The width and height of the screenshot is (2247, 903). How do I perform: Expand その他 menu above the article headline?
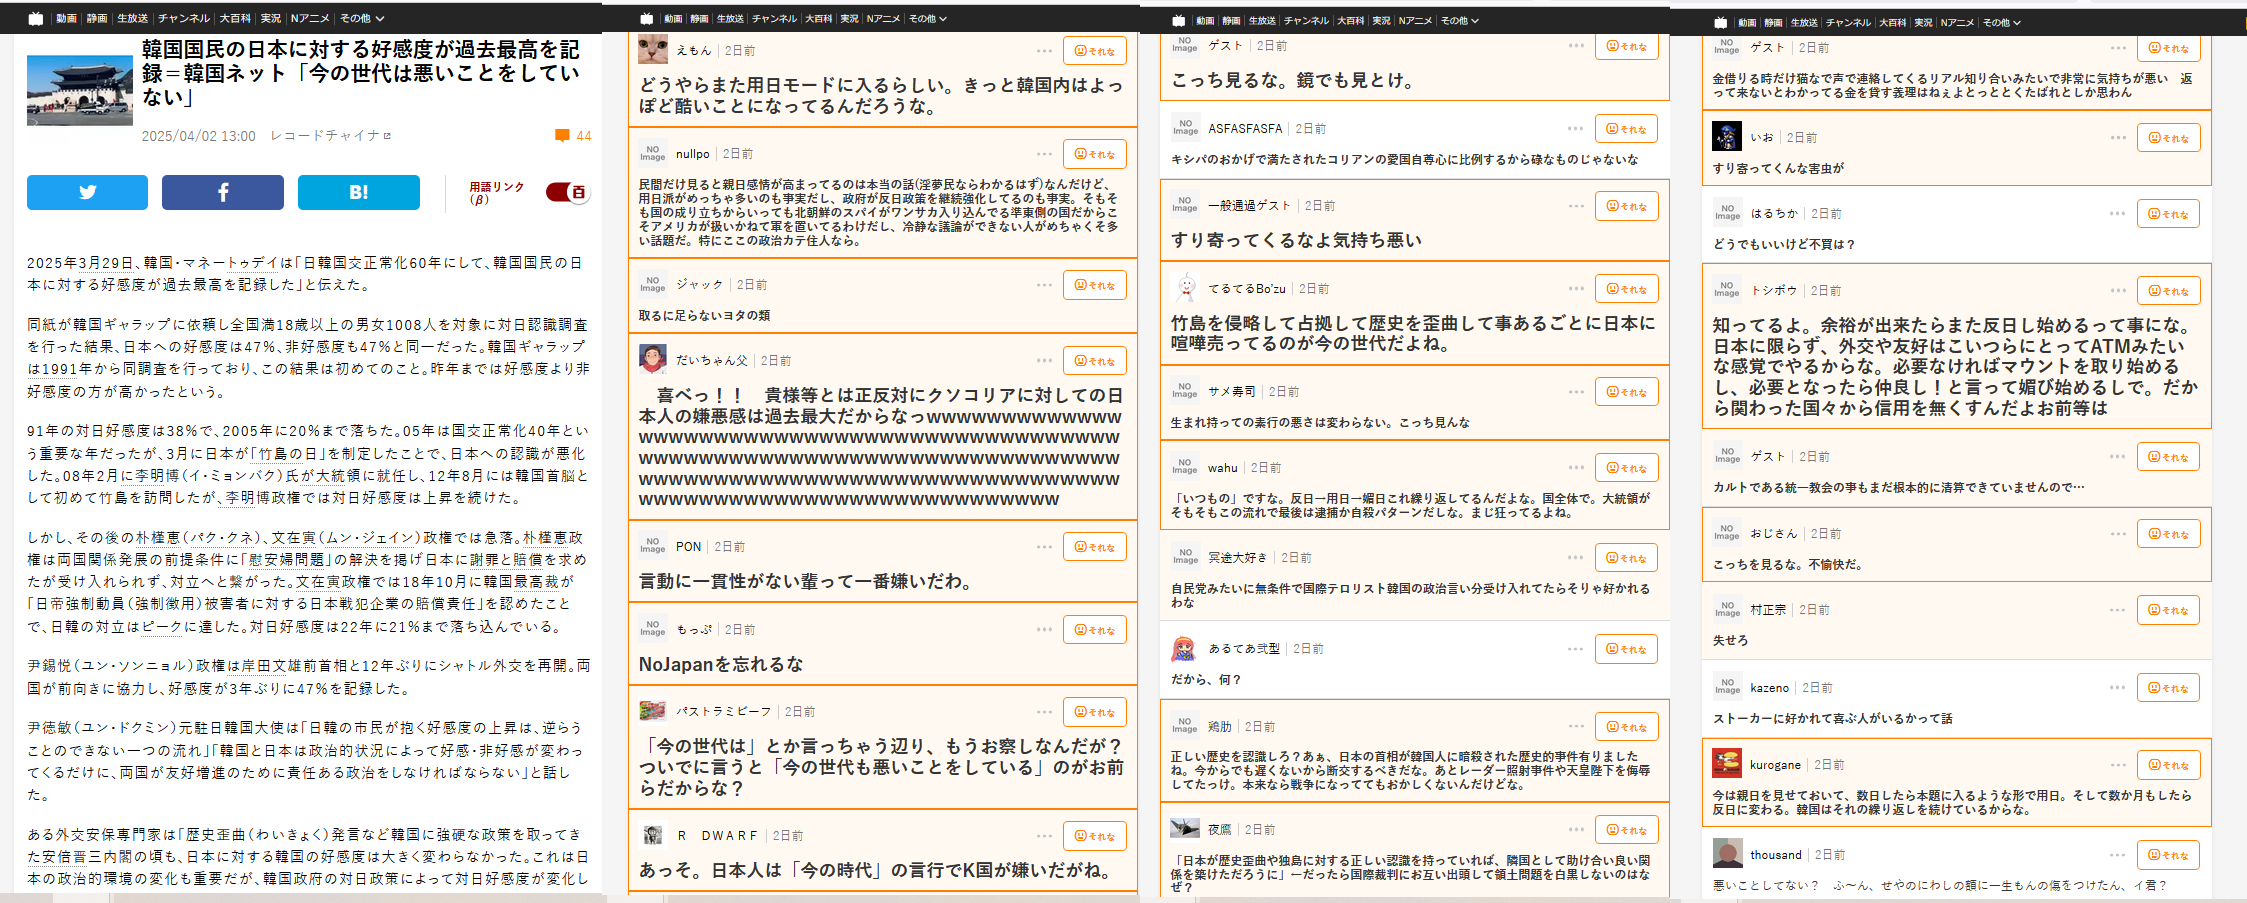tap(361, 18)
